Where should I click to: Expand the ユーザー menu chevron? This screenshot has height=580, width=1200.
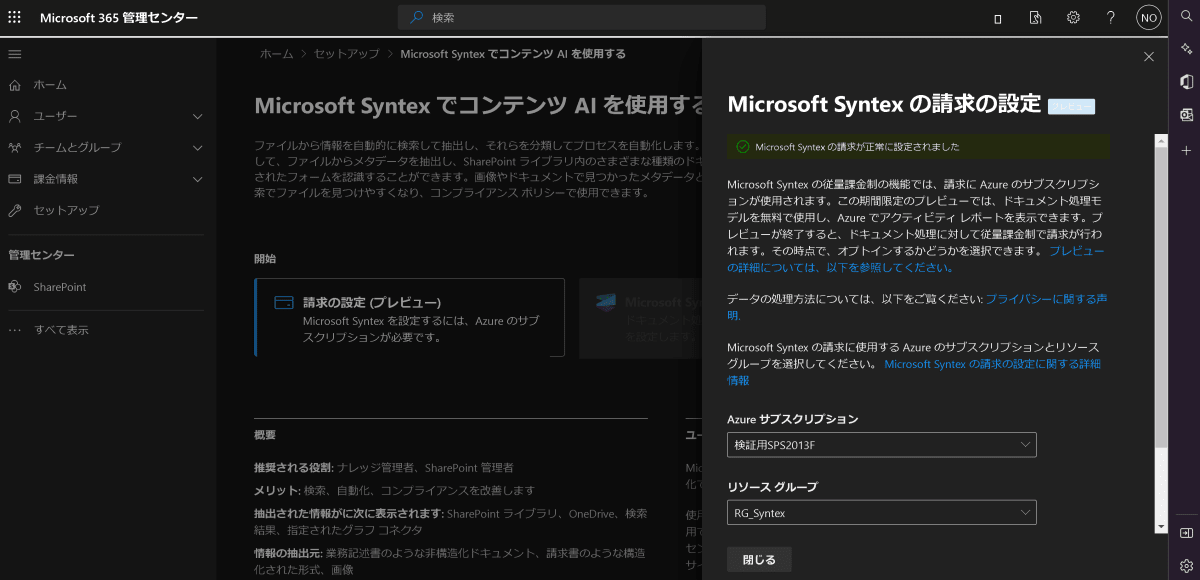[x=198, y=116]
